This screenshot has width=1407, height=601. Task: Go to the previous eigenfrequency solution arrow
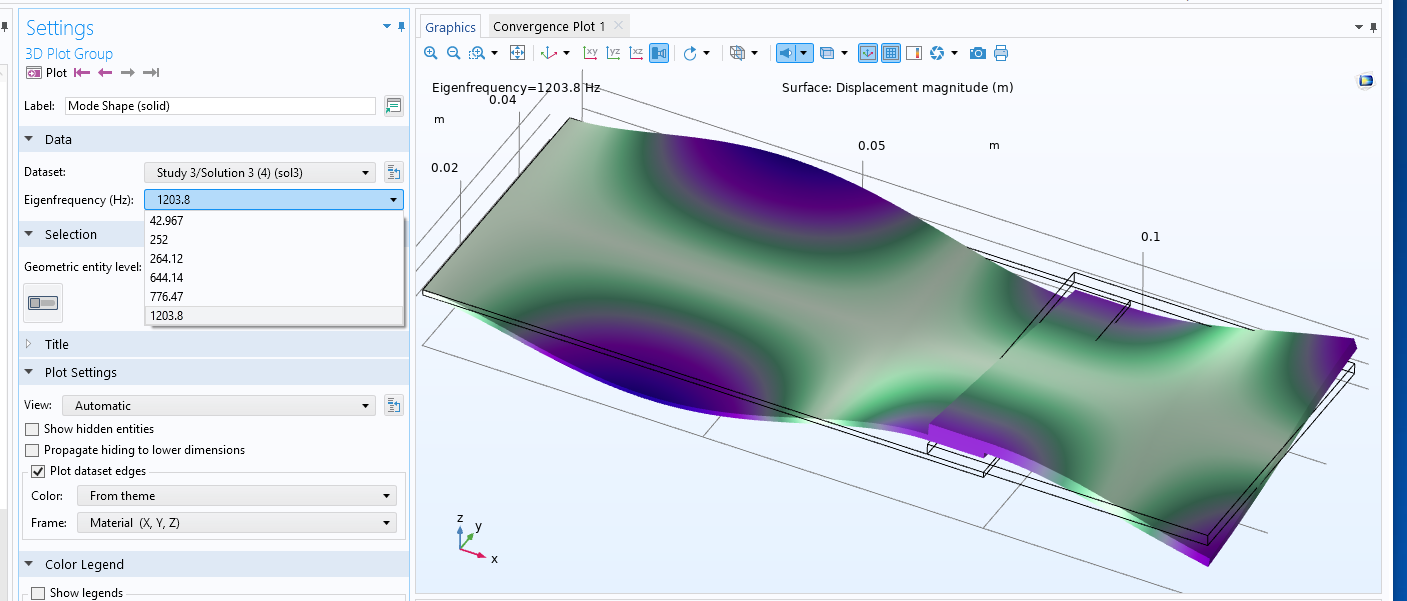(x=105, y=73)
